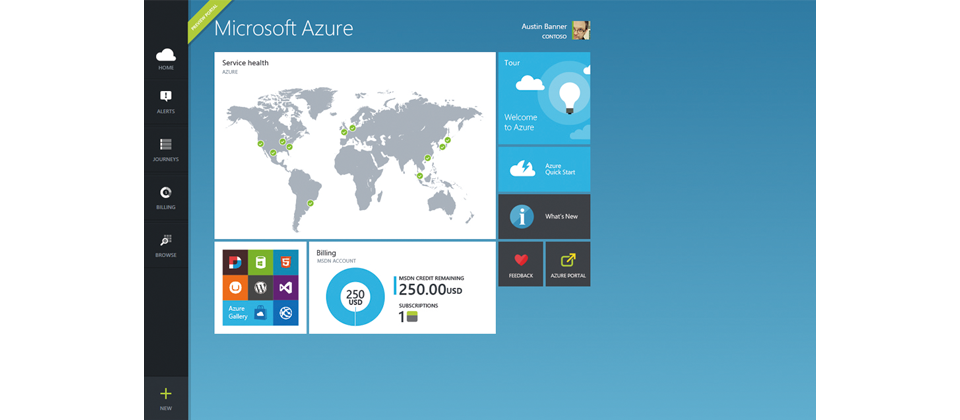This screenshot has width=960, height=420.
Task: Open Billing in the left sidebar
Action: point(166,198)
